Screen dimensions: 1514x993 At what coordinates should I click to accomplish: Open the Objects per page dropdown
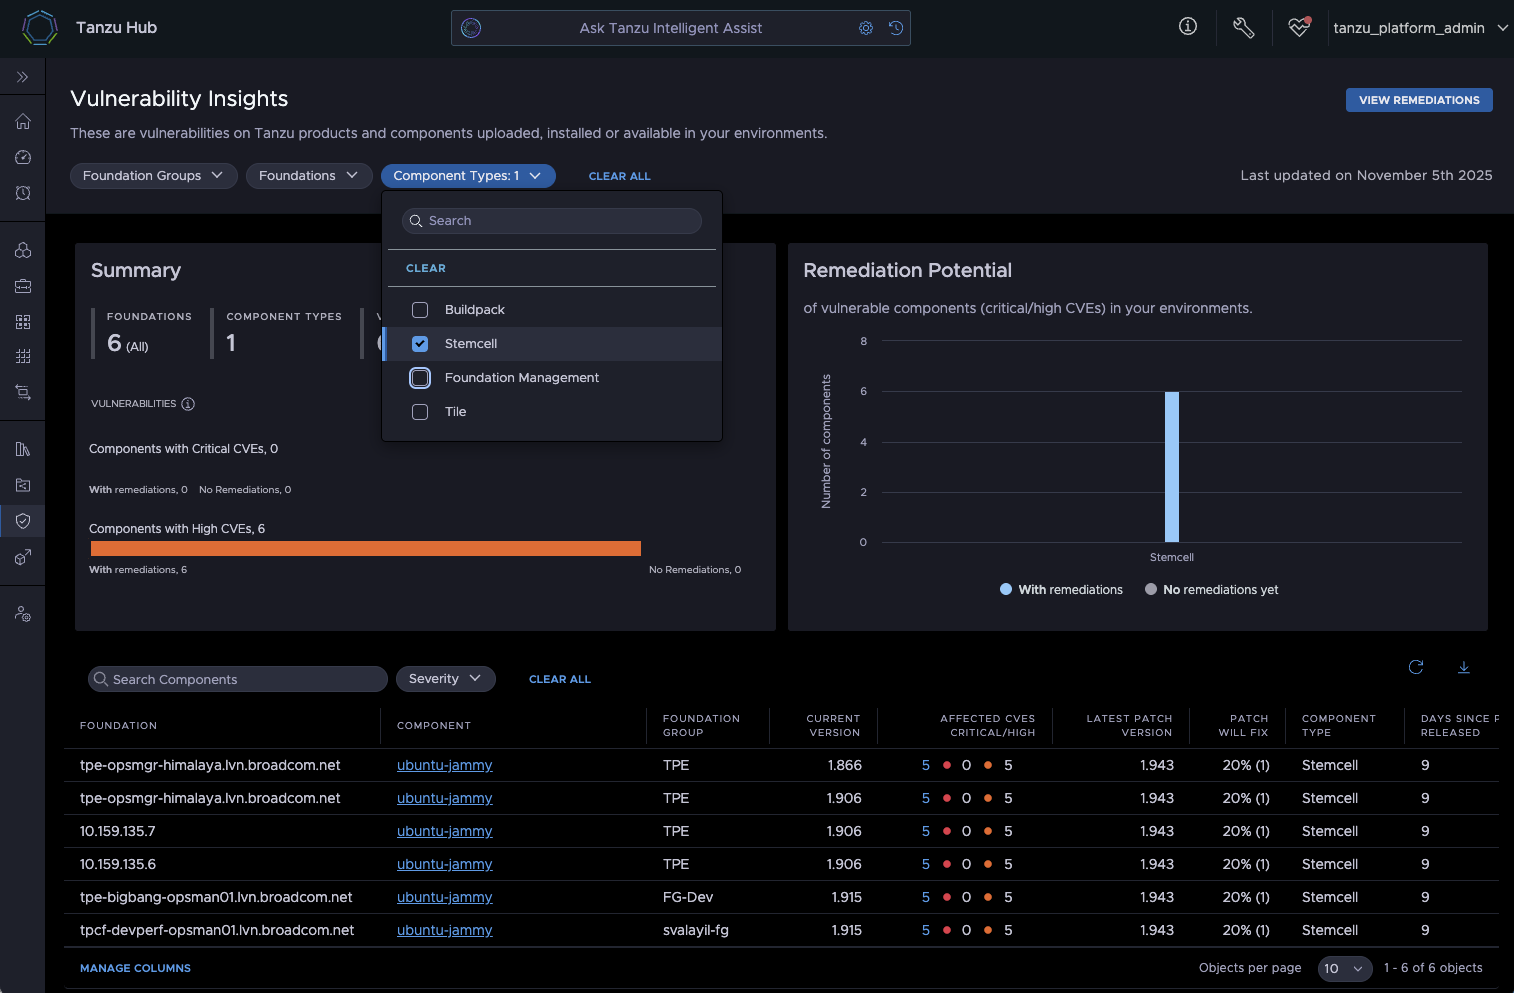point(1344,968)
